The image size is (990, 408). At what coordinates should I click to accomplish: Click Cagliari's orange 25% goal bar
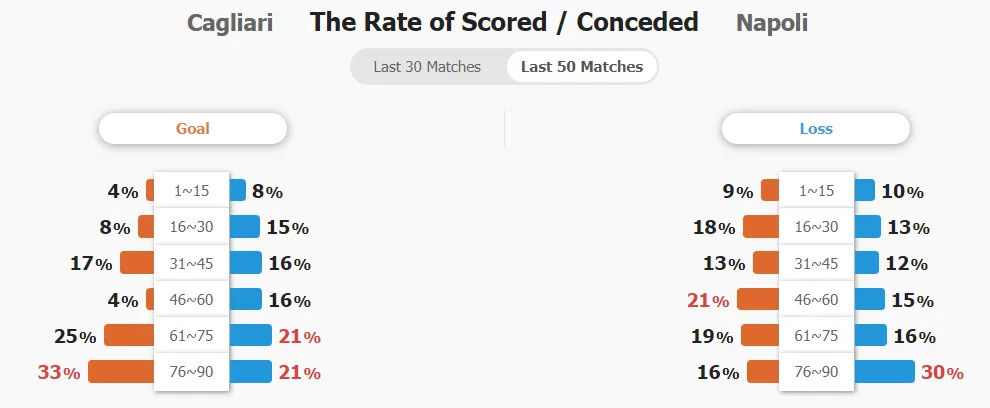click(129, 335)
